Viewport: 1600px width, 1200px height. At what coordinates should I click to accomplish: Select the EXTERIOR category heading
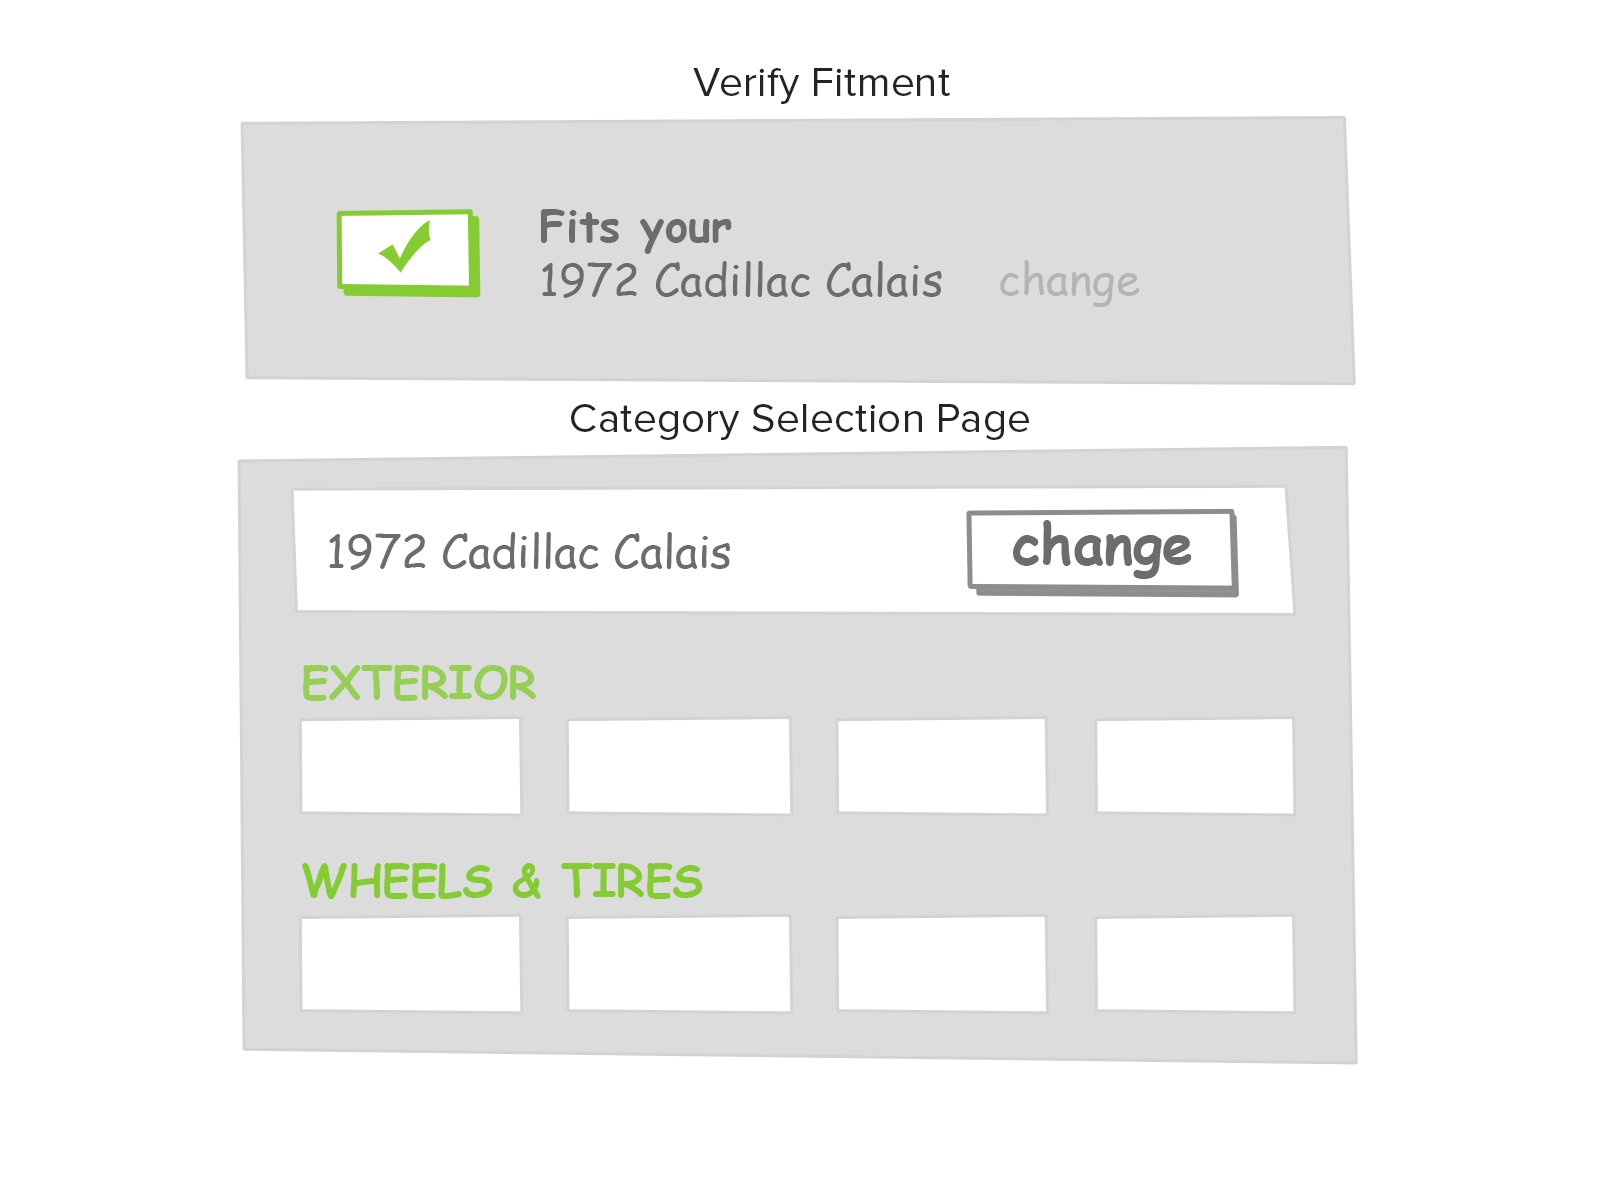click(x=419, y=684)
